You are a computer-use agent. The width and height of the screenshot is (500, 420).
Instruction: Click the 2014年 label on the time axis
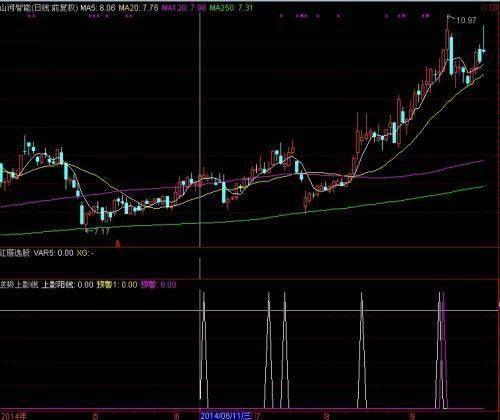13,416
